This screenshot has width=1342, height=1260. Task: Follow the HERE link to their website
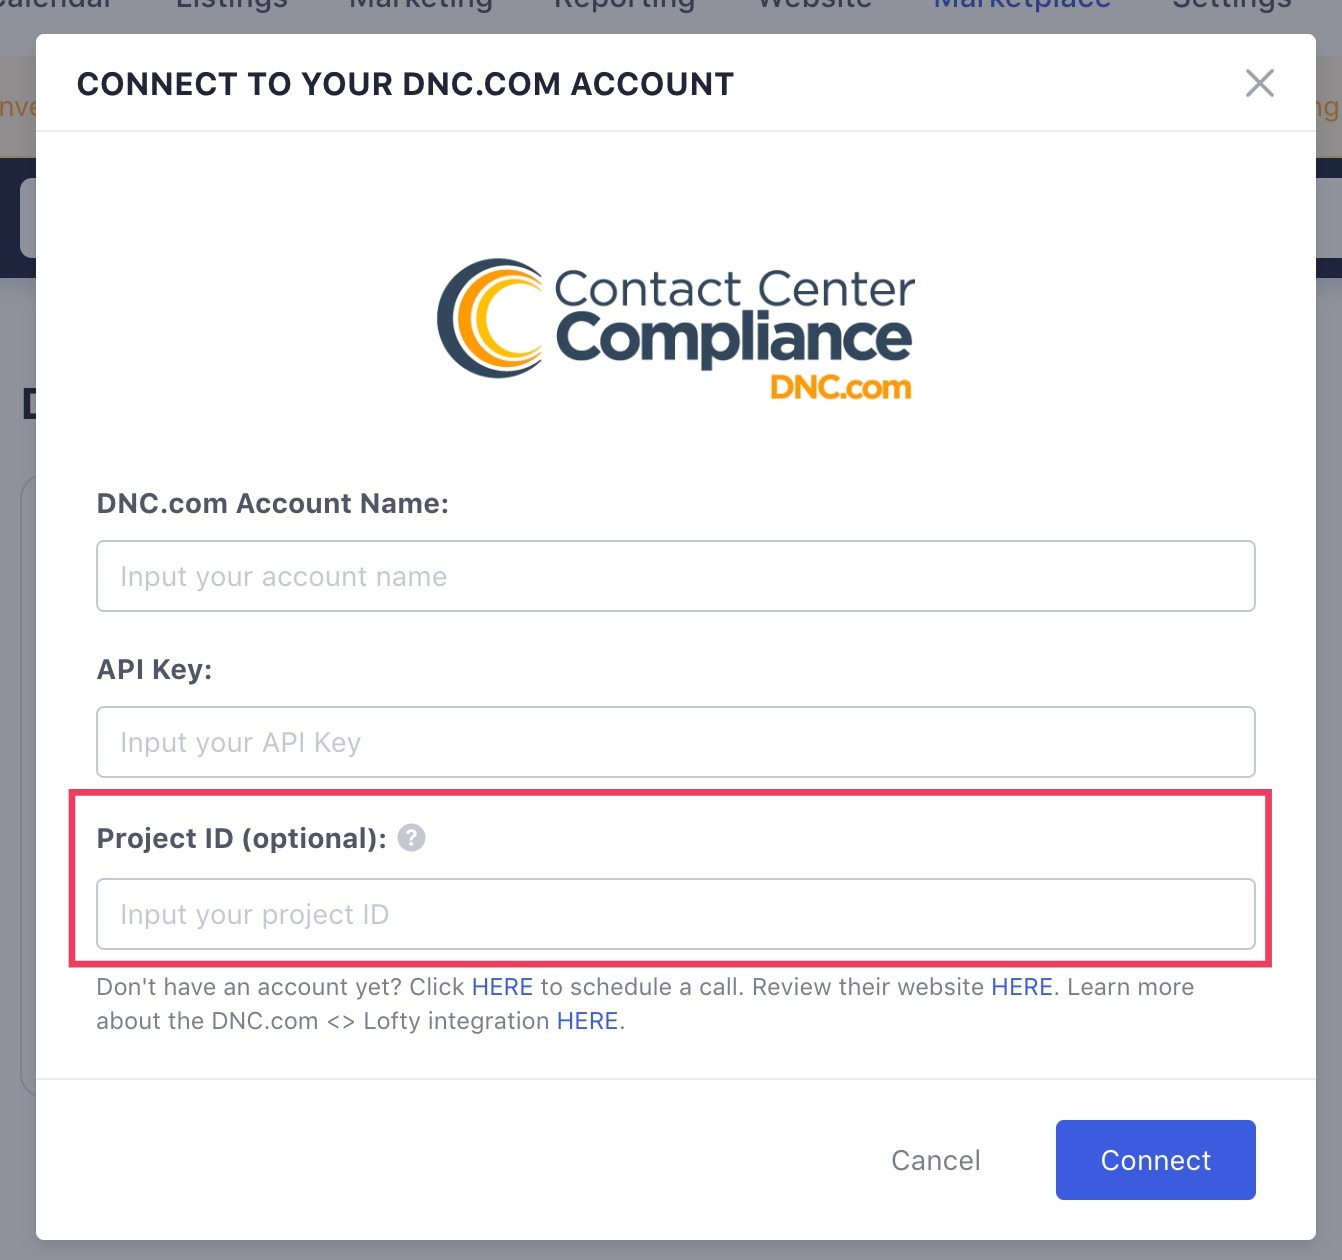coord(1021,987)
